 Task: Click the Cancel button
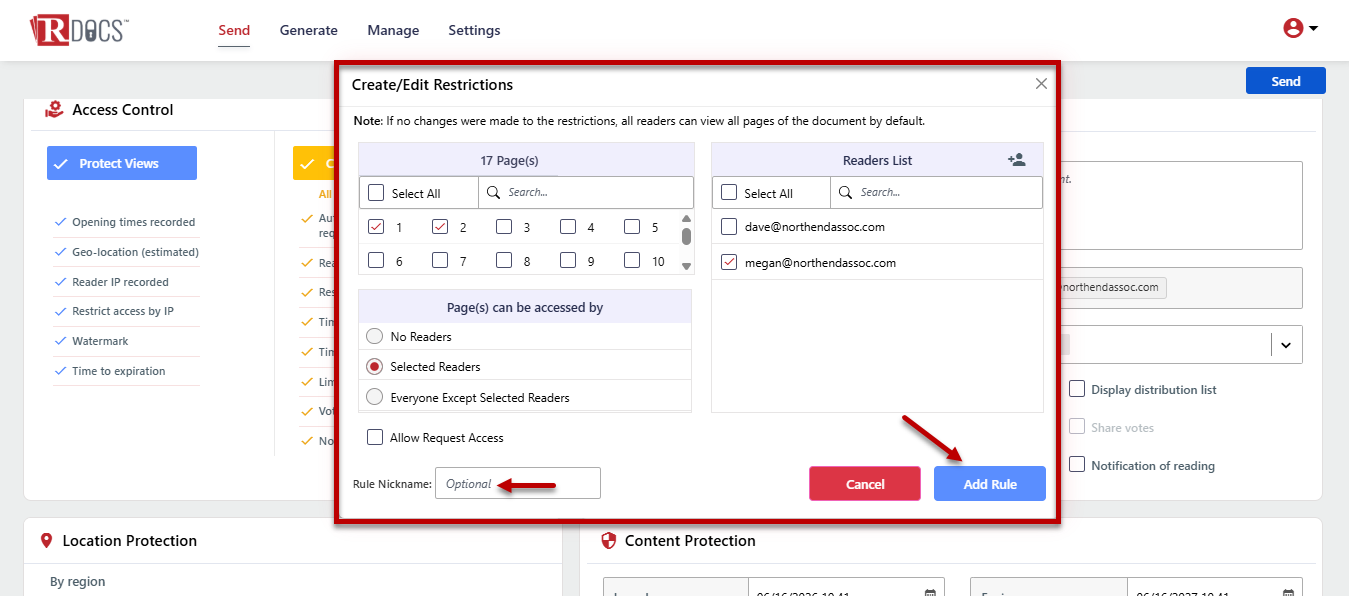point(865,484)
